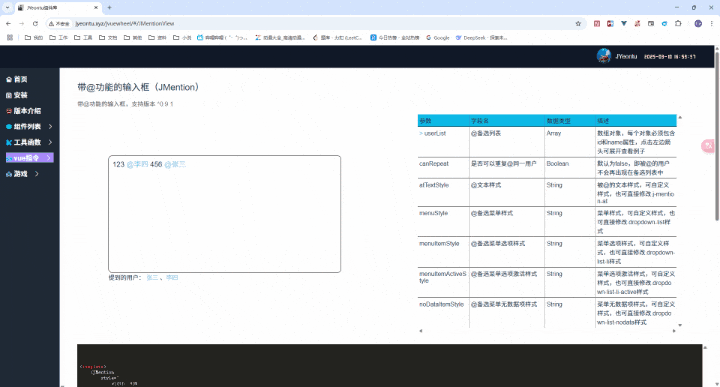Click the 版本介绍 red icon
Image resolution: width=720 pixels, height=387 pixels.
pos(9,111)
